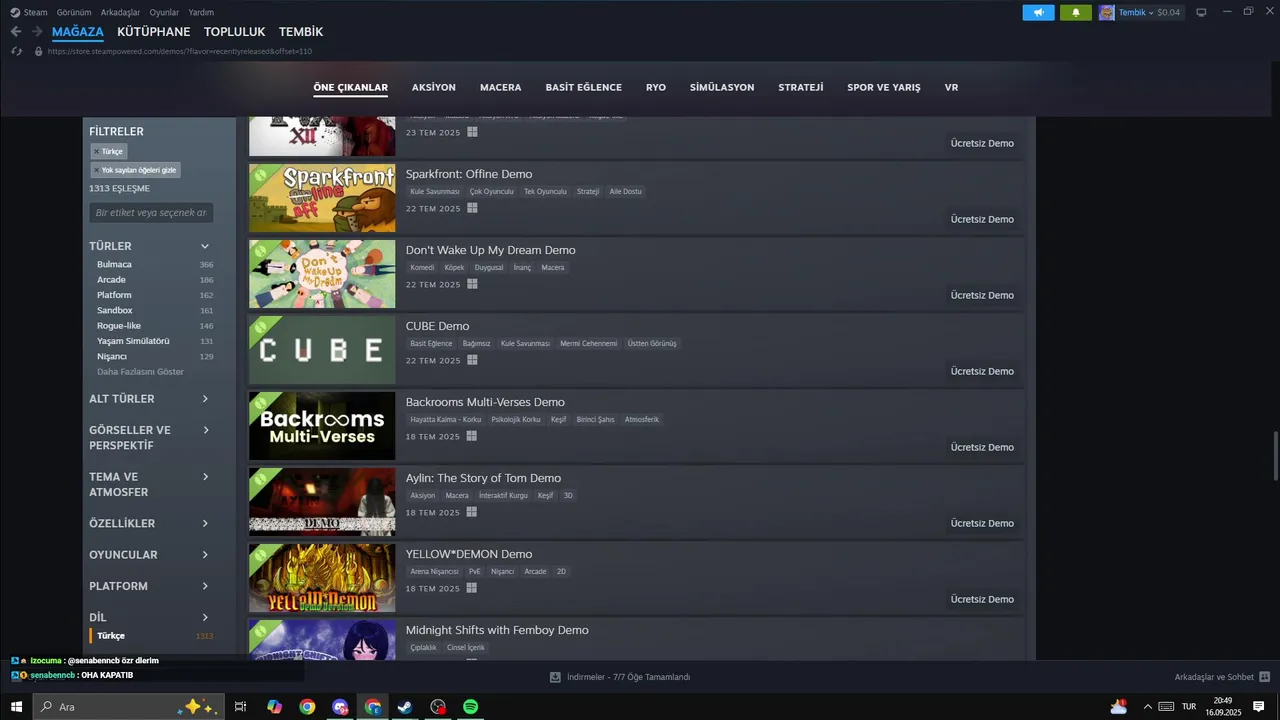Click the tag search input field
This screenshot has width=1280, height=720.
point(151,213)
